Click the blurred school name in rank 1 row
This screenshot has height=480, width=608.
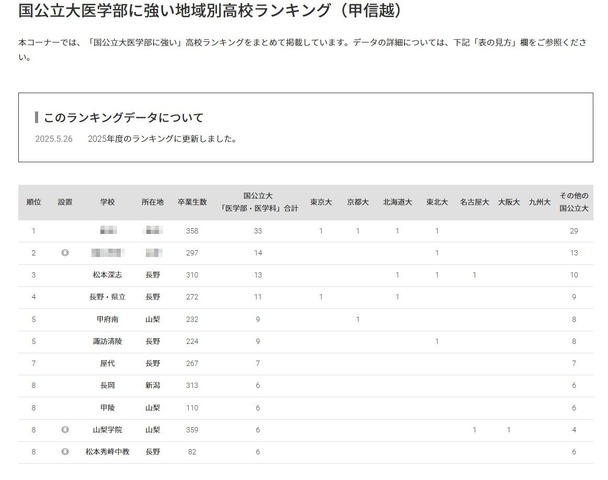coord(108,231)
